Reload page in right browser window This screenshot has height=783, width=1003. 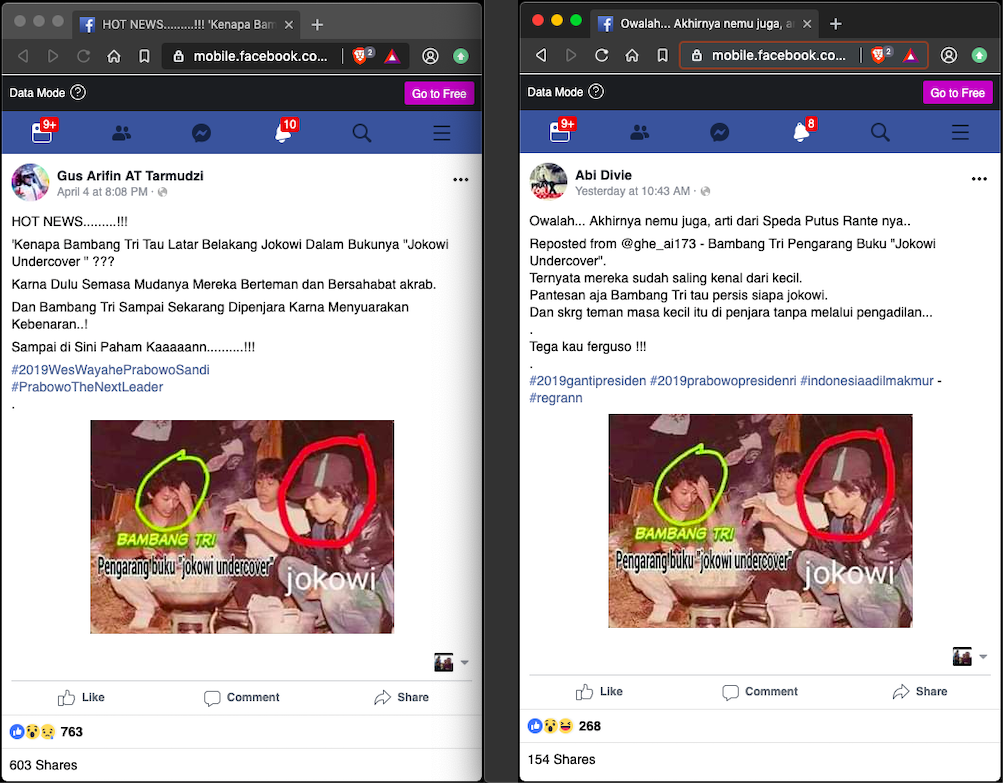click(x=602, y=56)
